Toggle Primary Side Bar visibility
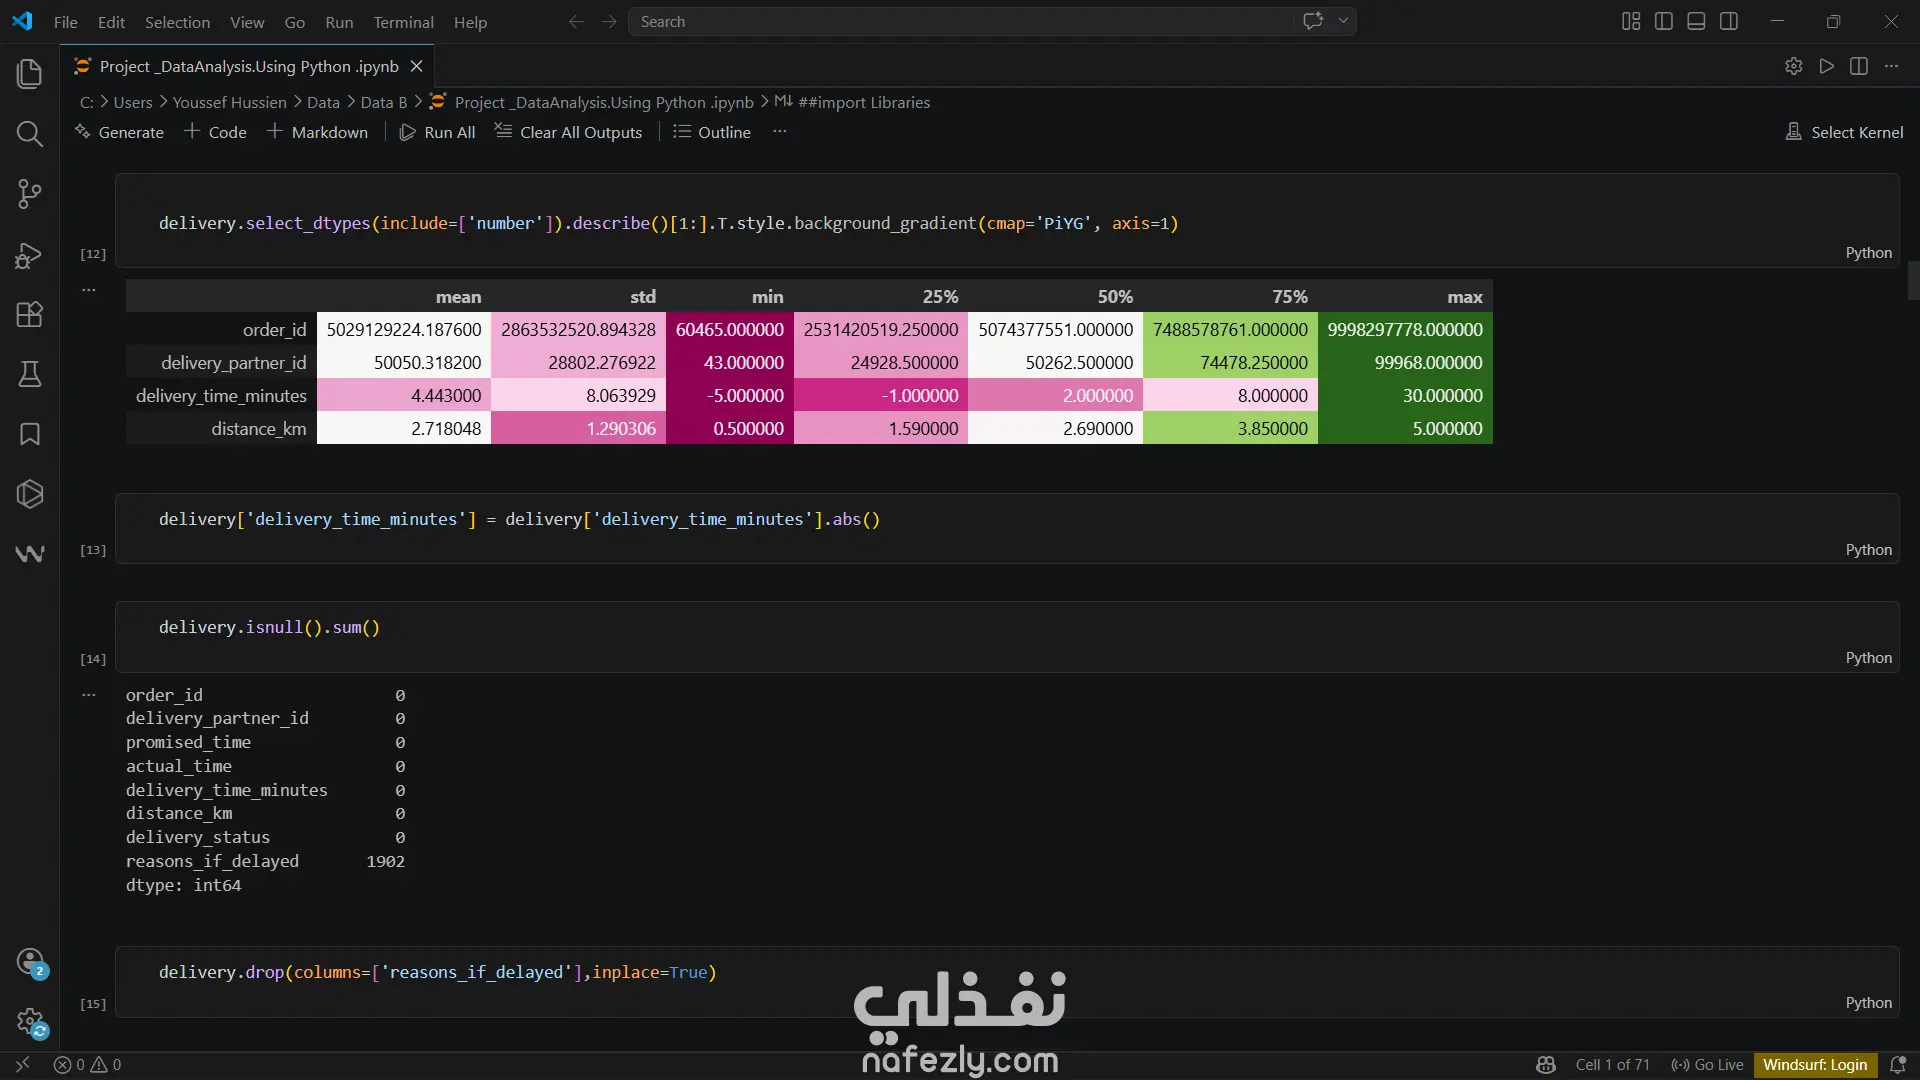 pyautogui.click(x=1664, y=21)
